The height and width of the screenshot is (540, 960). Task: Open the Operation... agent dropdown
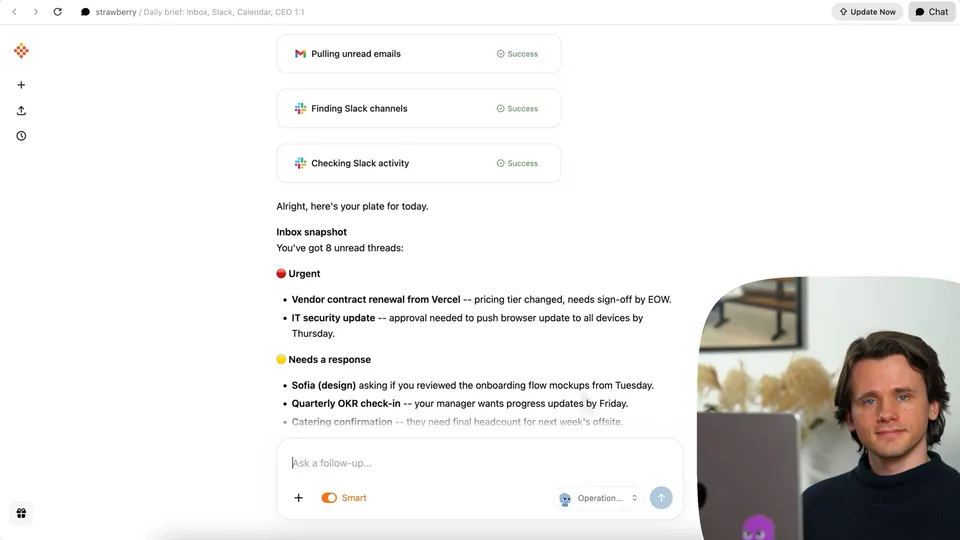(599, 498)
